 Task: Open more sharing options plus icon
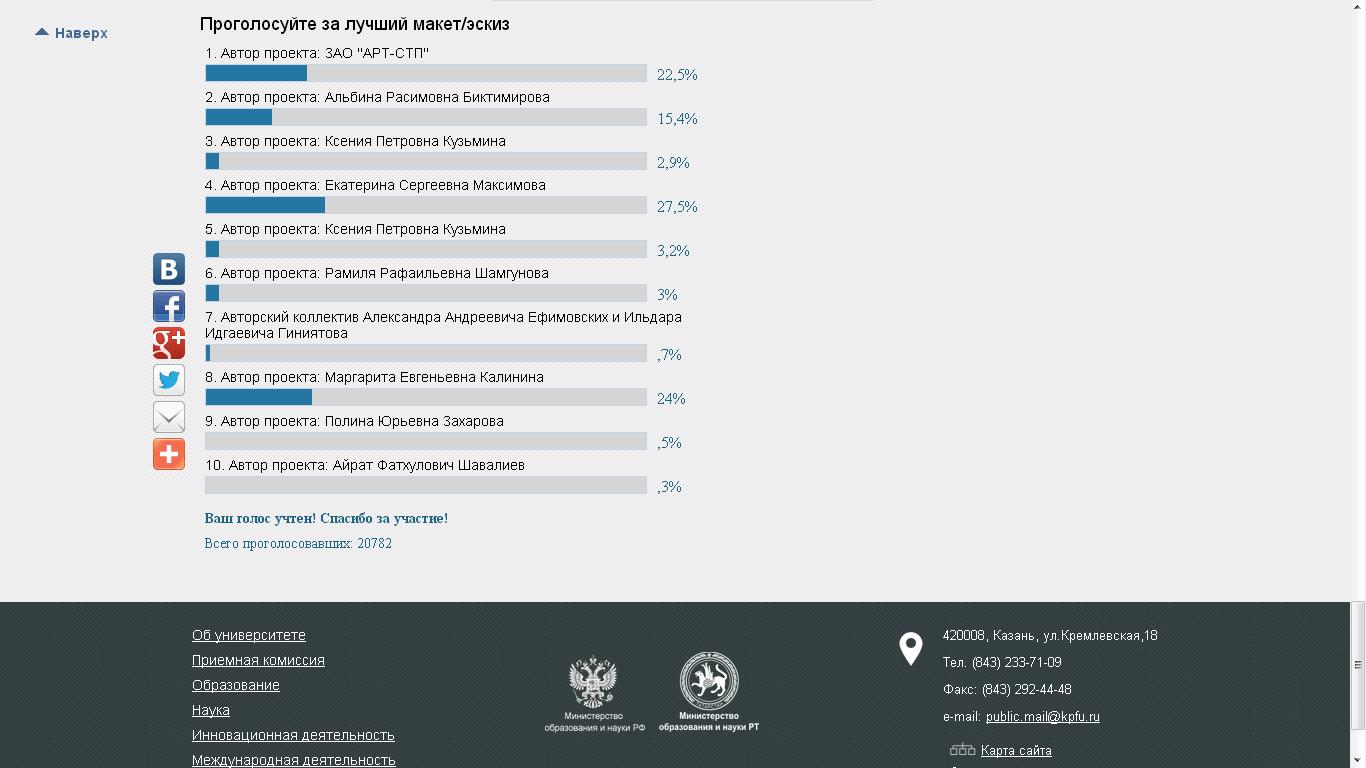pyautogui.click(x=169, y=454)
